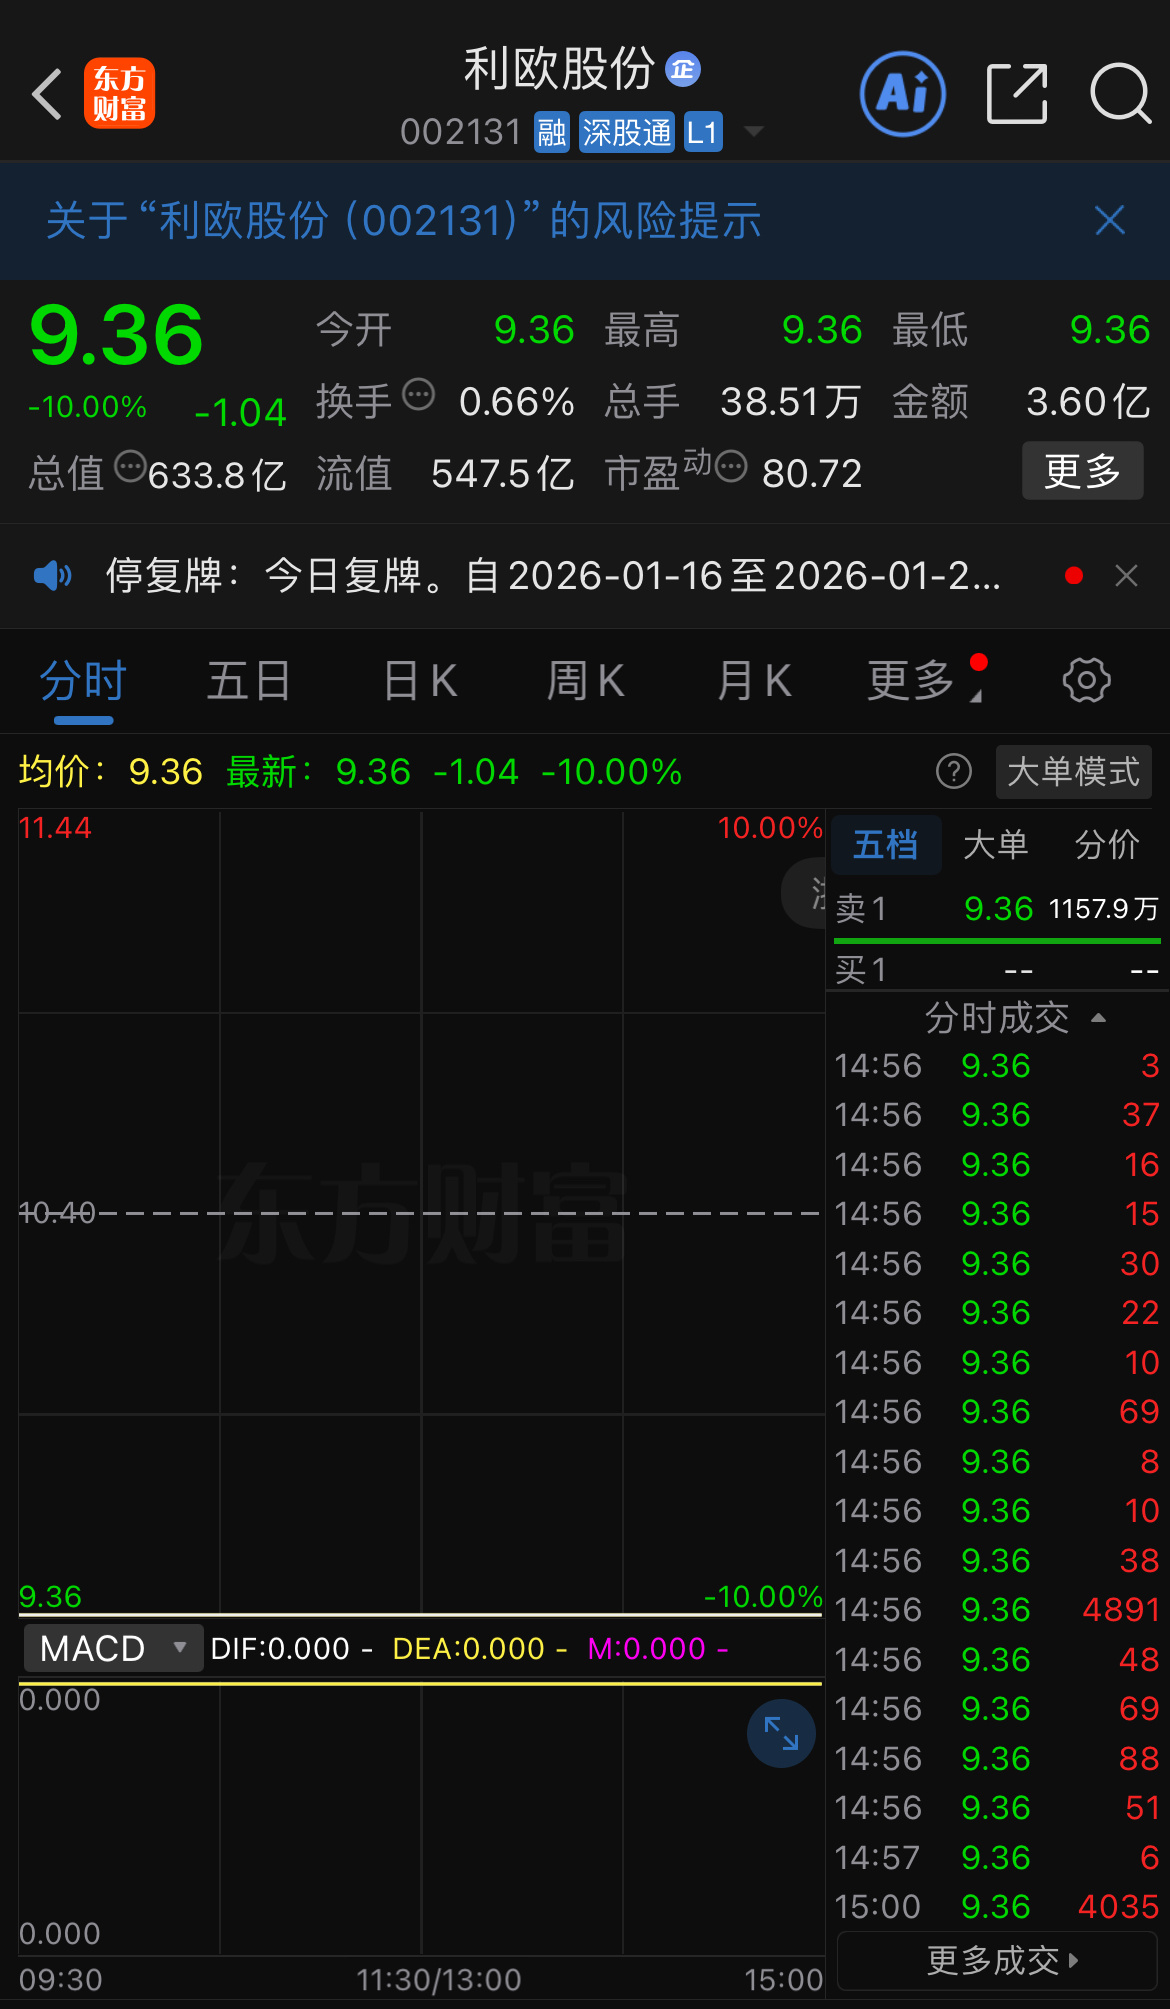
Task: Tap the 卖1 order row
Action: coord(997,909)
